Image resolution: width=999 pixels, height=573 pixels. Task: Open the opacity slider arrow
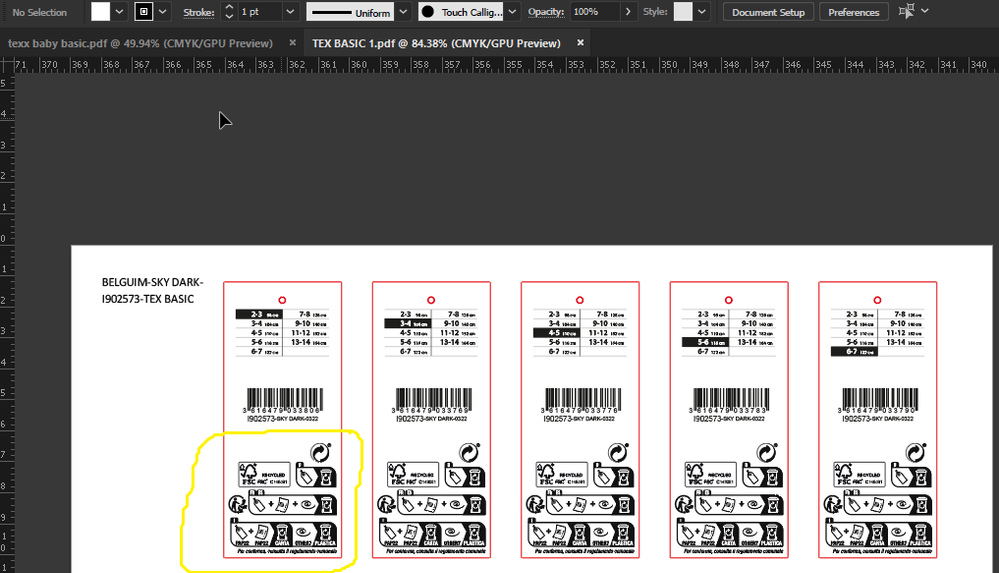(x=628, y=11)
